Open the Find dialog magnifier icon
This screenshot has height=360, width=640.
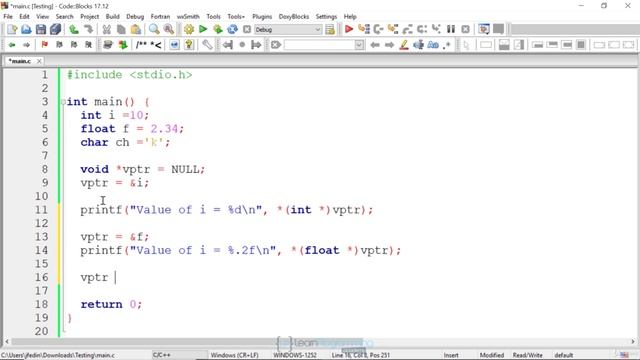[x=154, y=29]
